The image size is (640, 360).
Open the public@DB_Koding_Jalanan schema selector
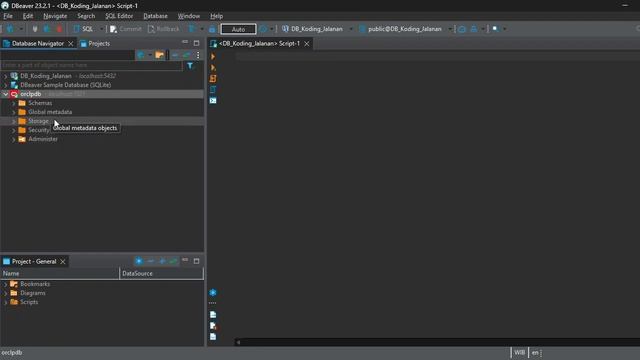(400, 29)
